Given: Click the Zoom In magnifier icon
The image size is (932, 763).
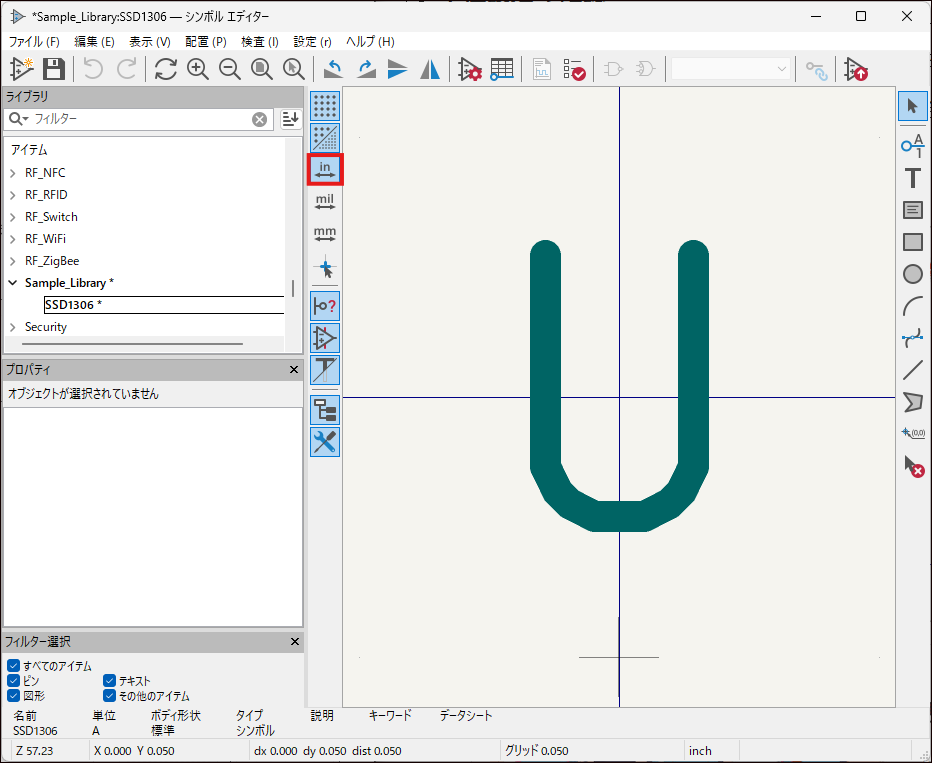Looking at the screenshot, I should 198,69.
